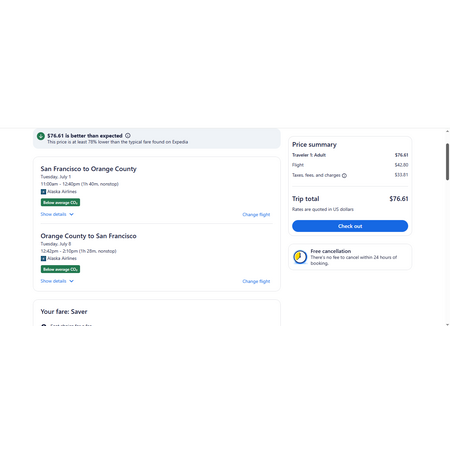Click the scrollbar down arrow
This screenshot has height=450, width=450.
point(447,324)
